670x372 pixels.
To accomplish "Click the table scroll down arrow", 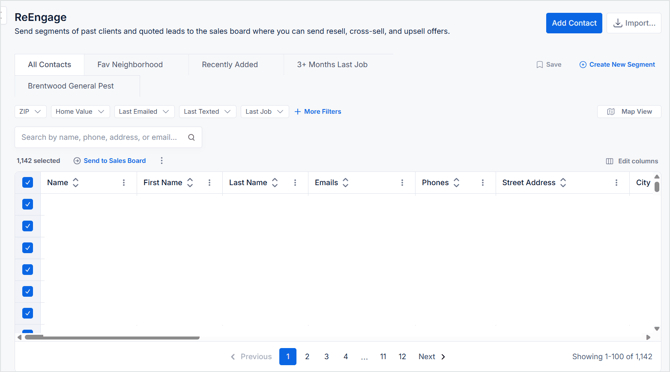I will click(657, 328).
